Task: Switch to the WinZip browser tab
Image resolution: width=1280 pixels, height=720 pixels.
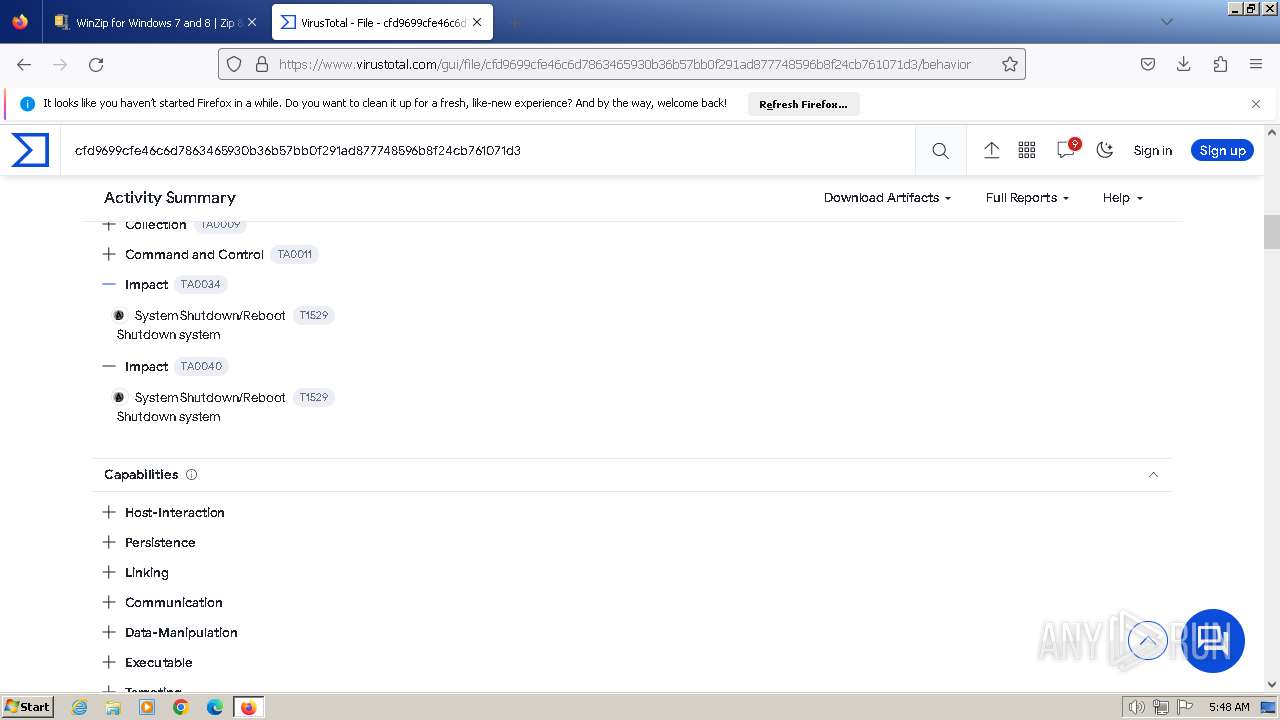Action: tap(155, 22)
